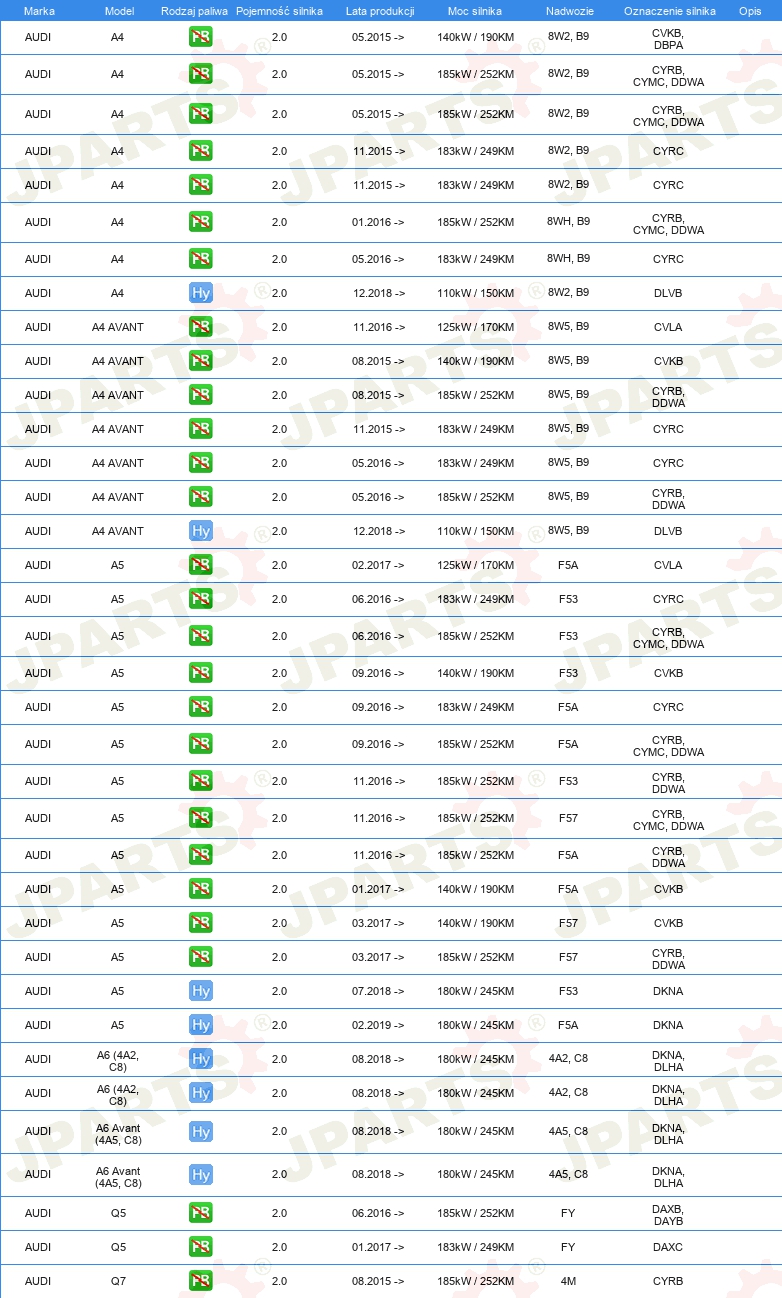Click the fuel icon in the A4 05.2016 8WH row
Viewport: 782px width, 1298px height.
[x=201, y=259]
